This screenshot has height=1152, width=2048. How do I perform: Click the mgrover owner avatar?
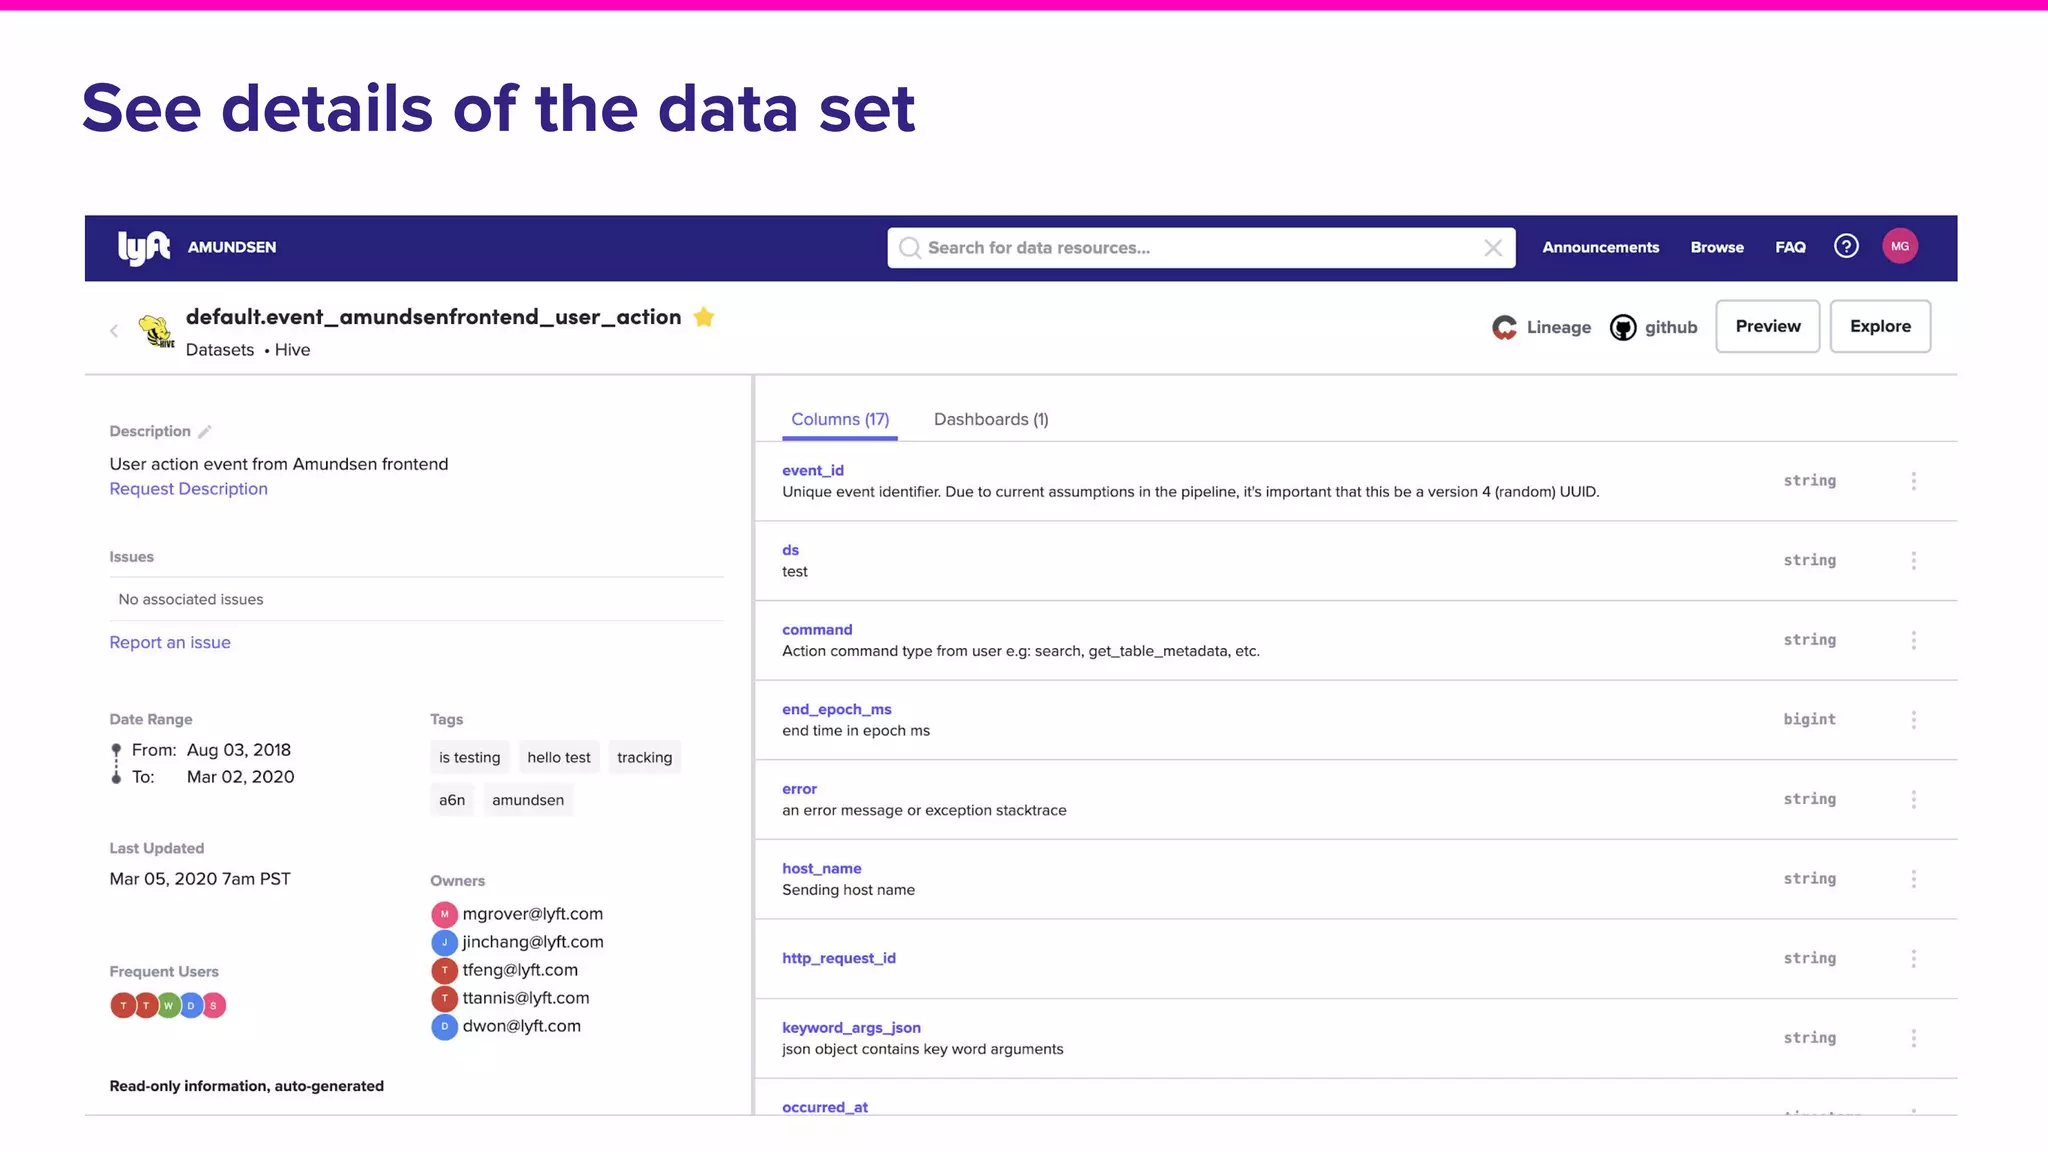pos(444,914)
